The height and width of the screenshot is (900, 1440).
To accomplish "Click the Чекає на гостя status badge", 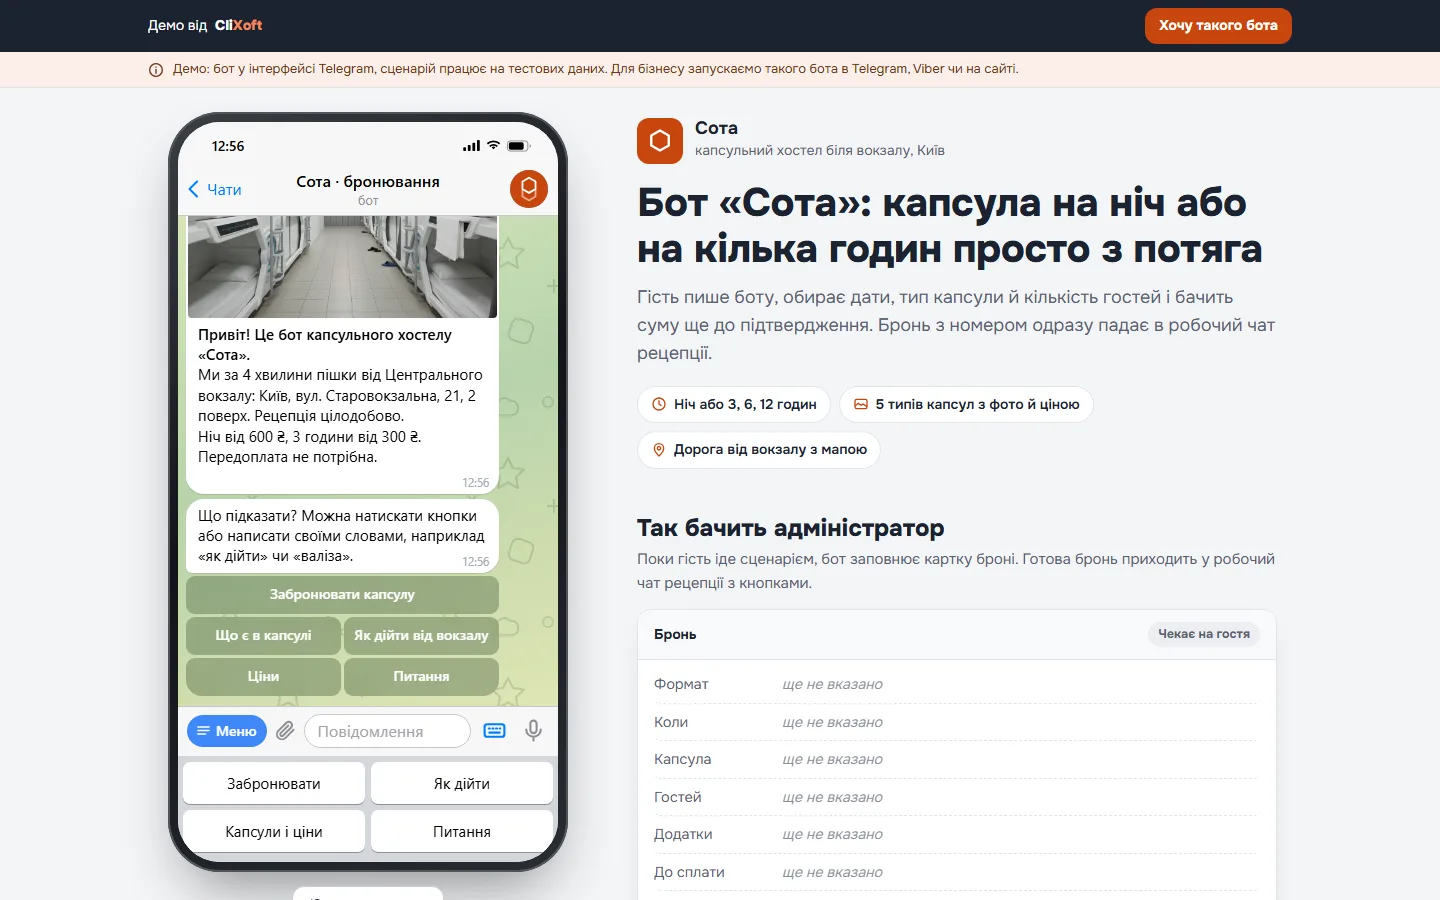I will tap(1204, 634).
